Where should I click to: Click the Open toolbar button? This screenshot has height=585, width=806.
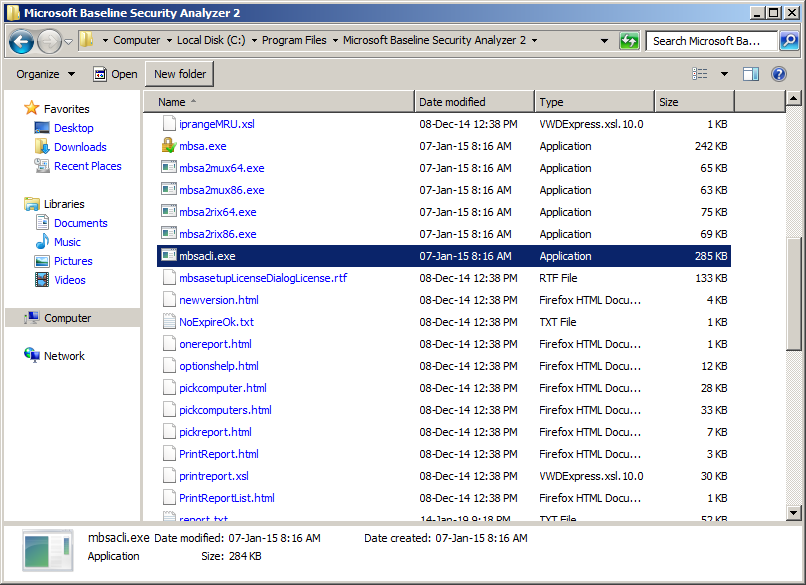click(x=115, y=74)
